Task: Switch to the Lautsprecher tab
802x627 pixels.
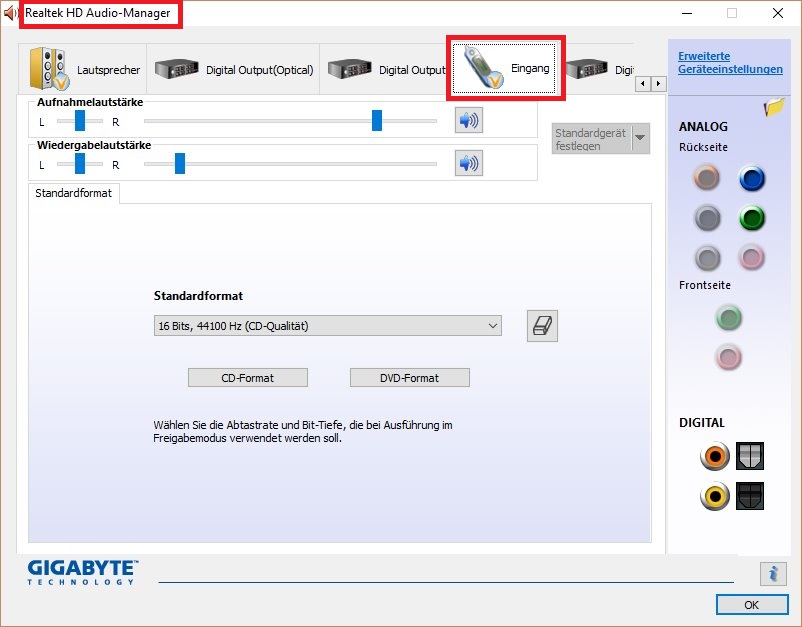Action: pyautogui.click(x=84, y=69)
